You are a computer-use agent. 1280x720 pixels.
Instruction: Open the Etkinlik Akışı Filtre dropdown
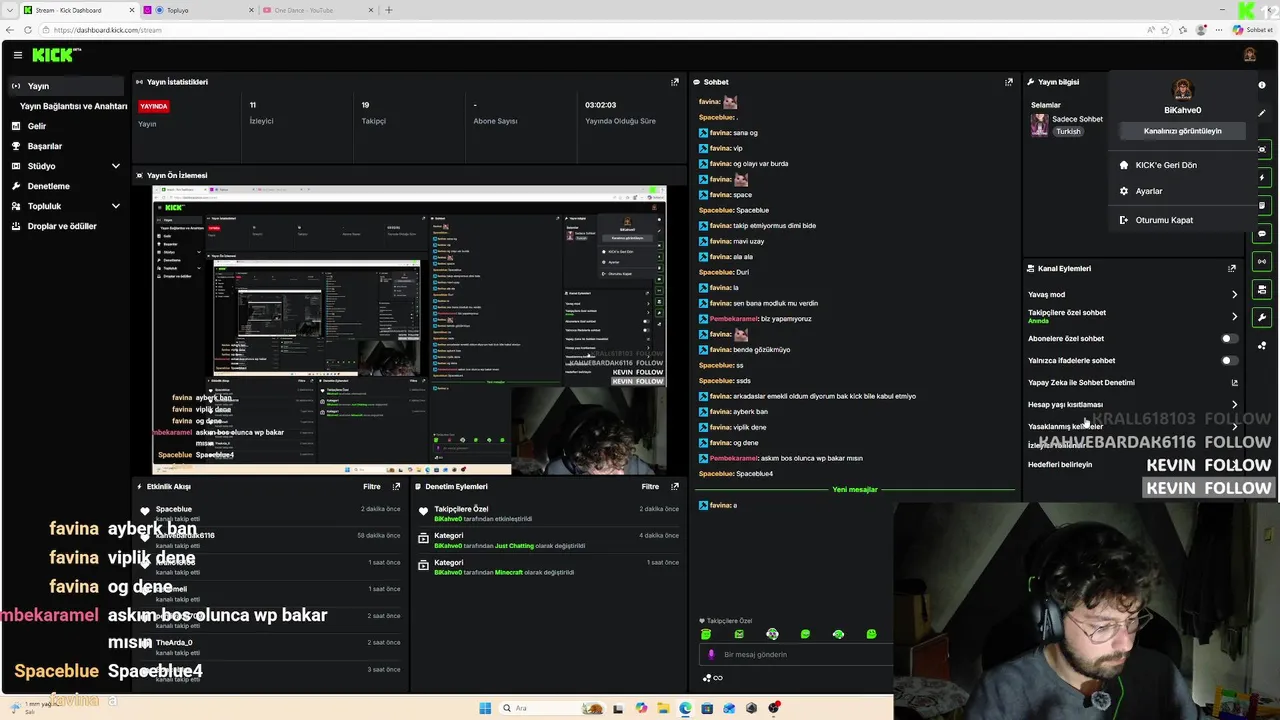[x=371, y=486]
